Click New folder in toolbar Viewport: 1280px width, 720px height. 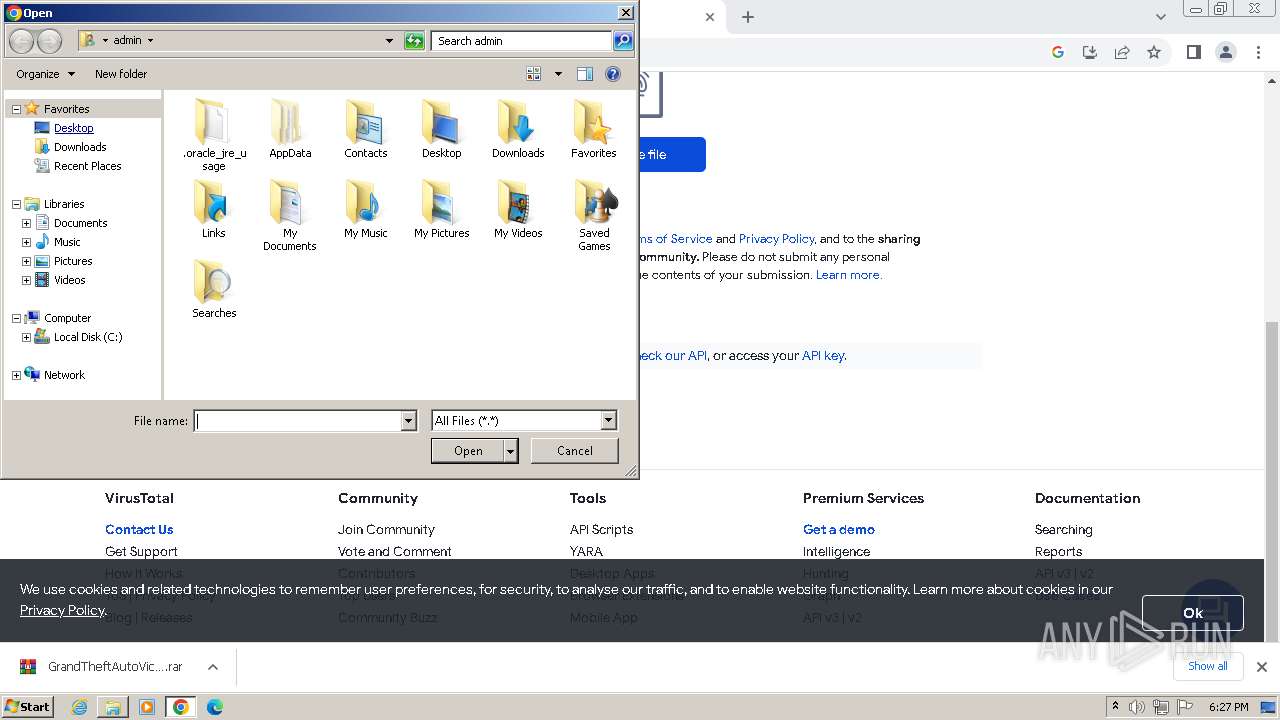[121, 74]
